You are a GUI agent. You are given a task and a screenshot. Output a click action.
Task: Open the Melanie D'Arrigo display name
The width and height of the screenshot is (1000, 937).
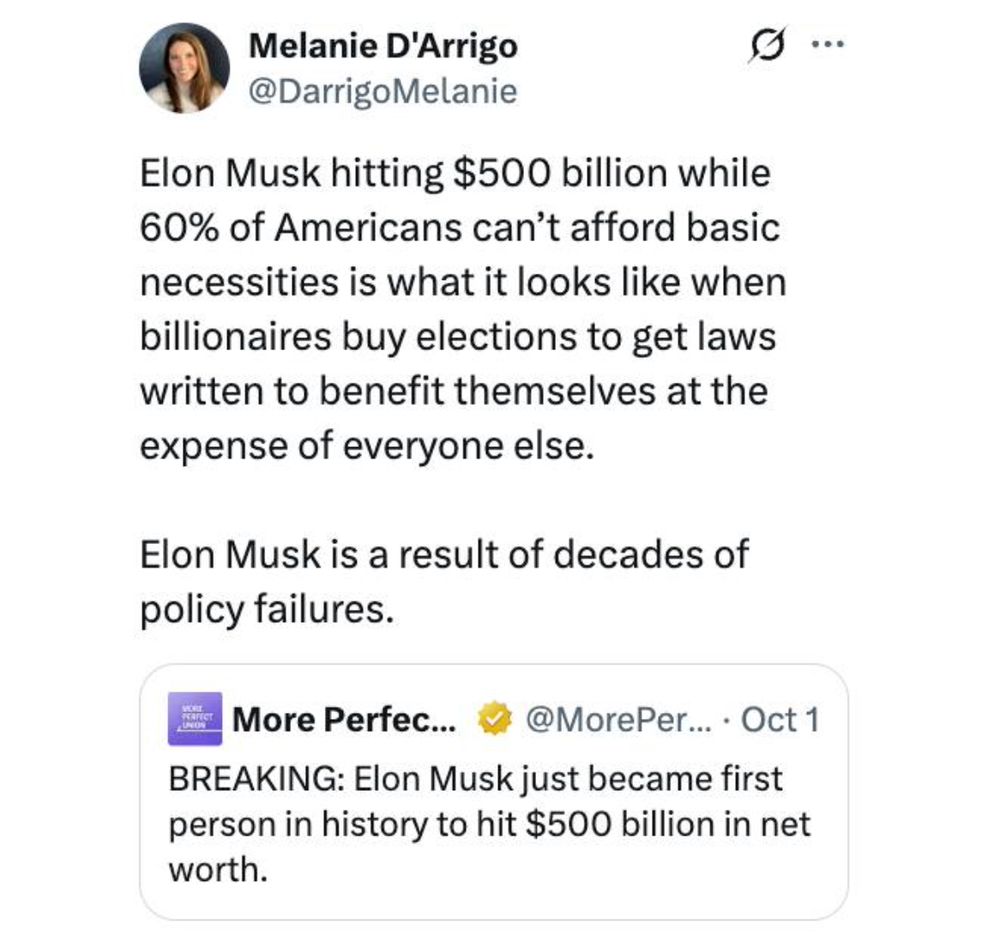(383, 45)
